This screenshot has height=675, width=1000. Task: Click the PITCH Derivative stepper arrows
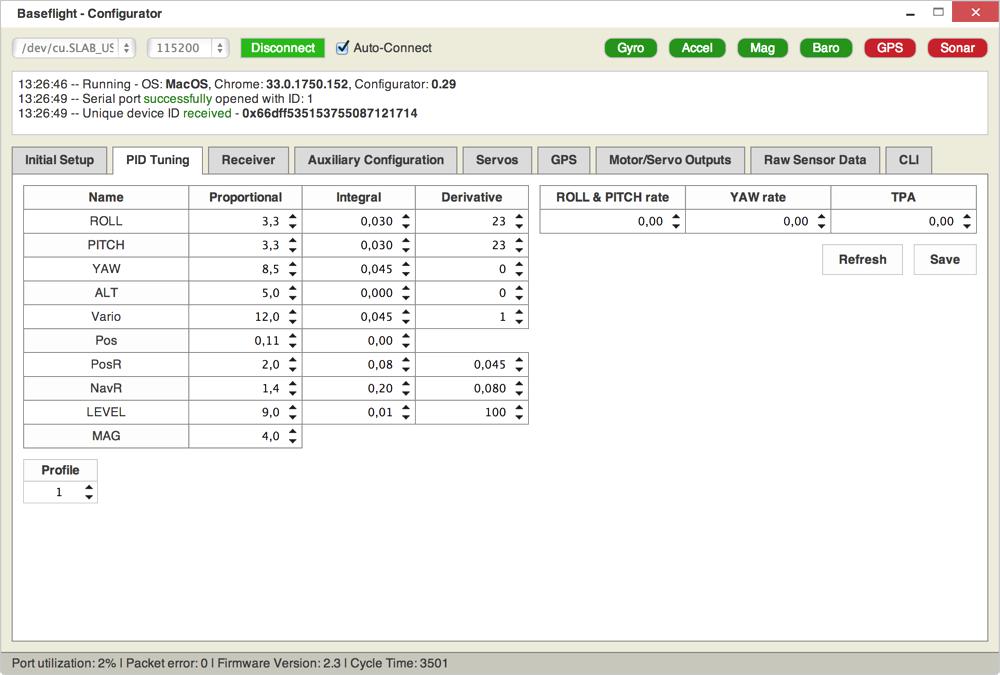(519, 245)
